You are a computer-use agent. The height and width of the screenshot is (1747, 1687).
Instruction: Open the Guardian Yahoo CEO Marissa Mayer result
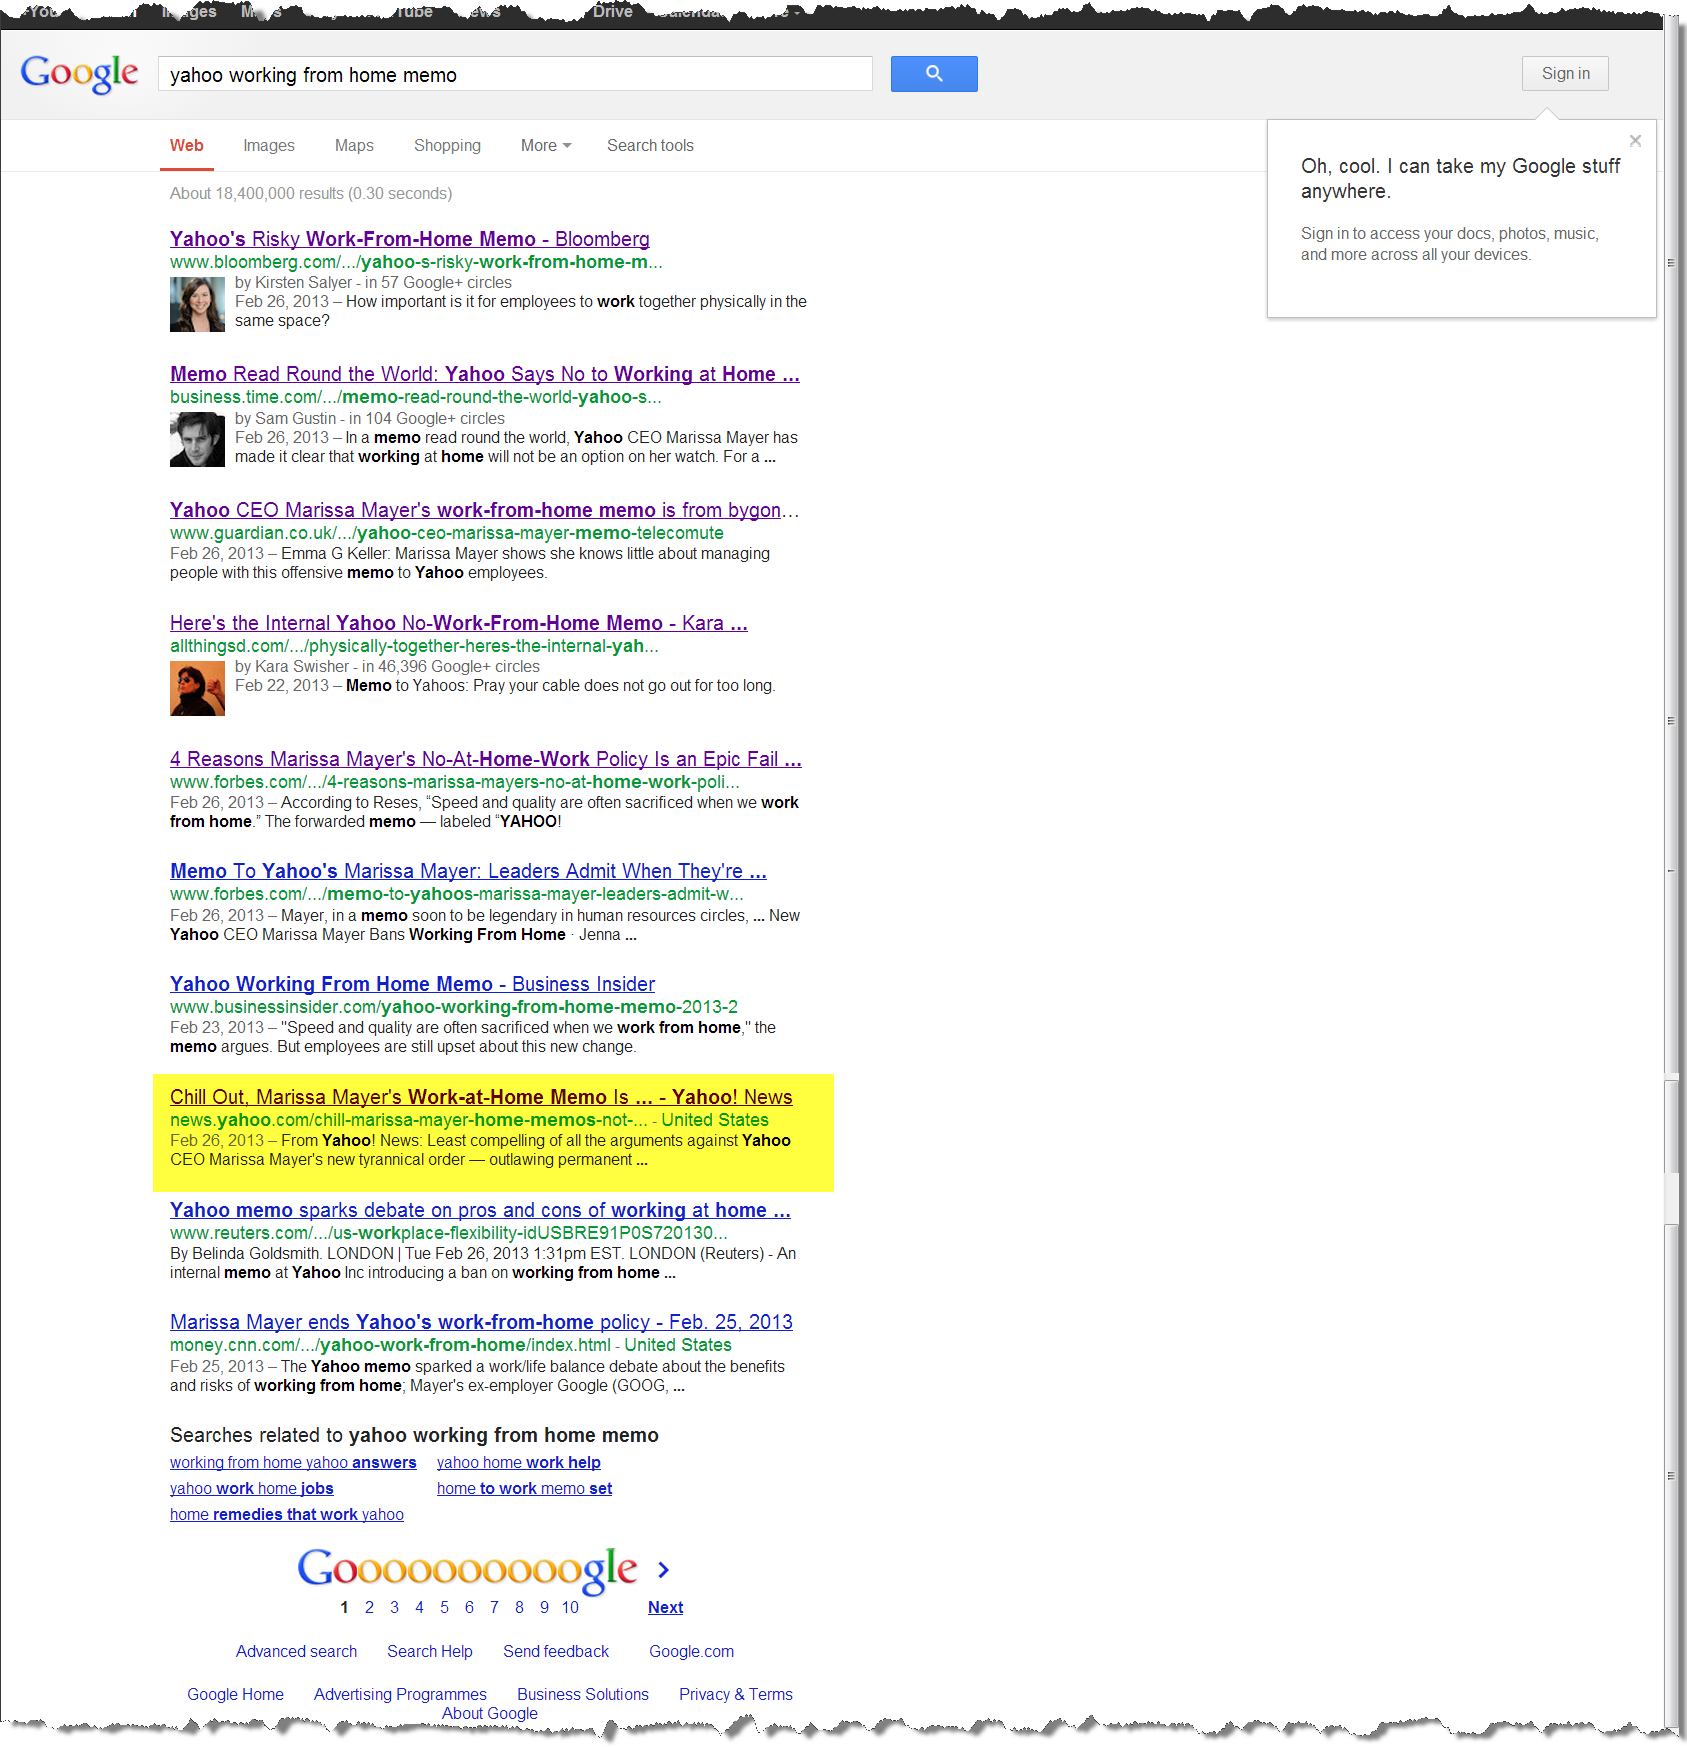click(484, 510)
